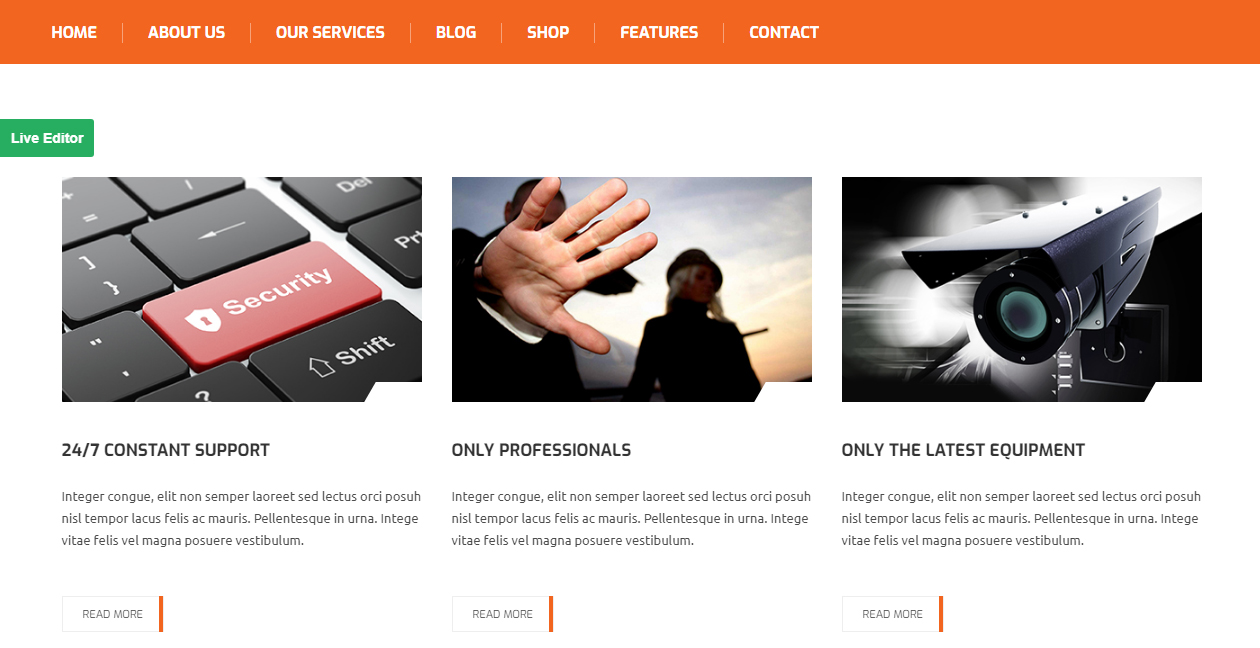Read more under Only Professionals
Screen dimensions: 1260x648
tap(502, 614)
